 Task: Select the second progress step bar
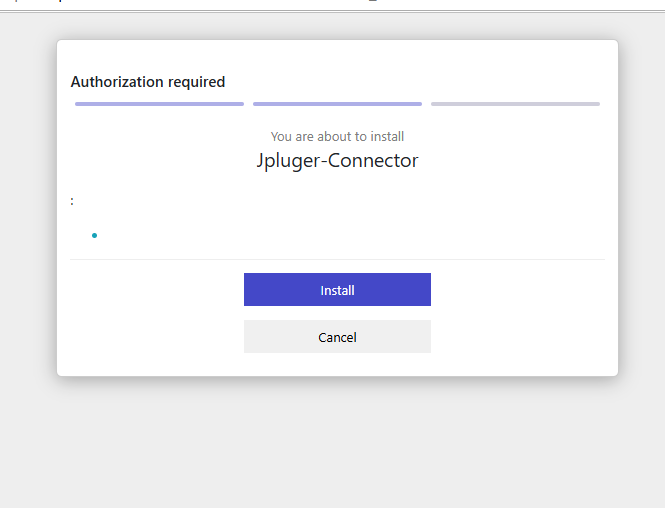337,104
